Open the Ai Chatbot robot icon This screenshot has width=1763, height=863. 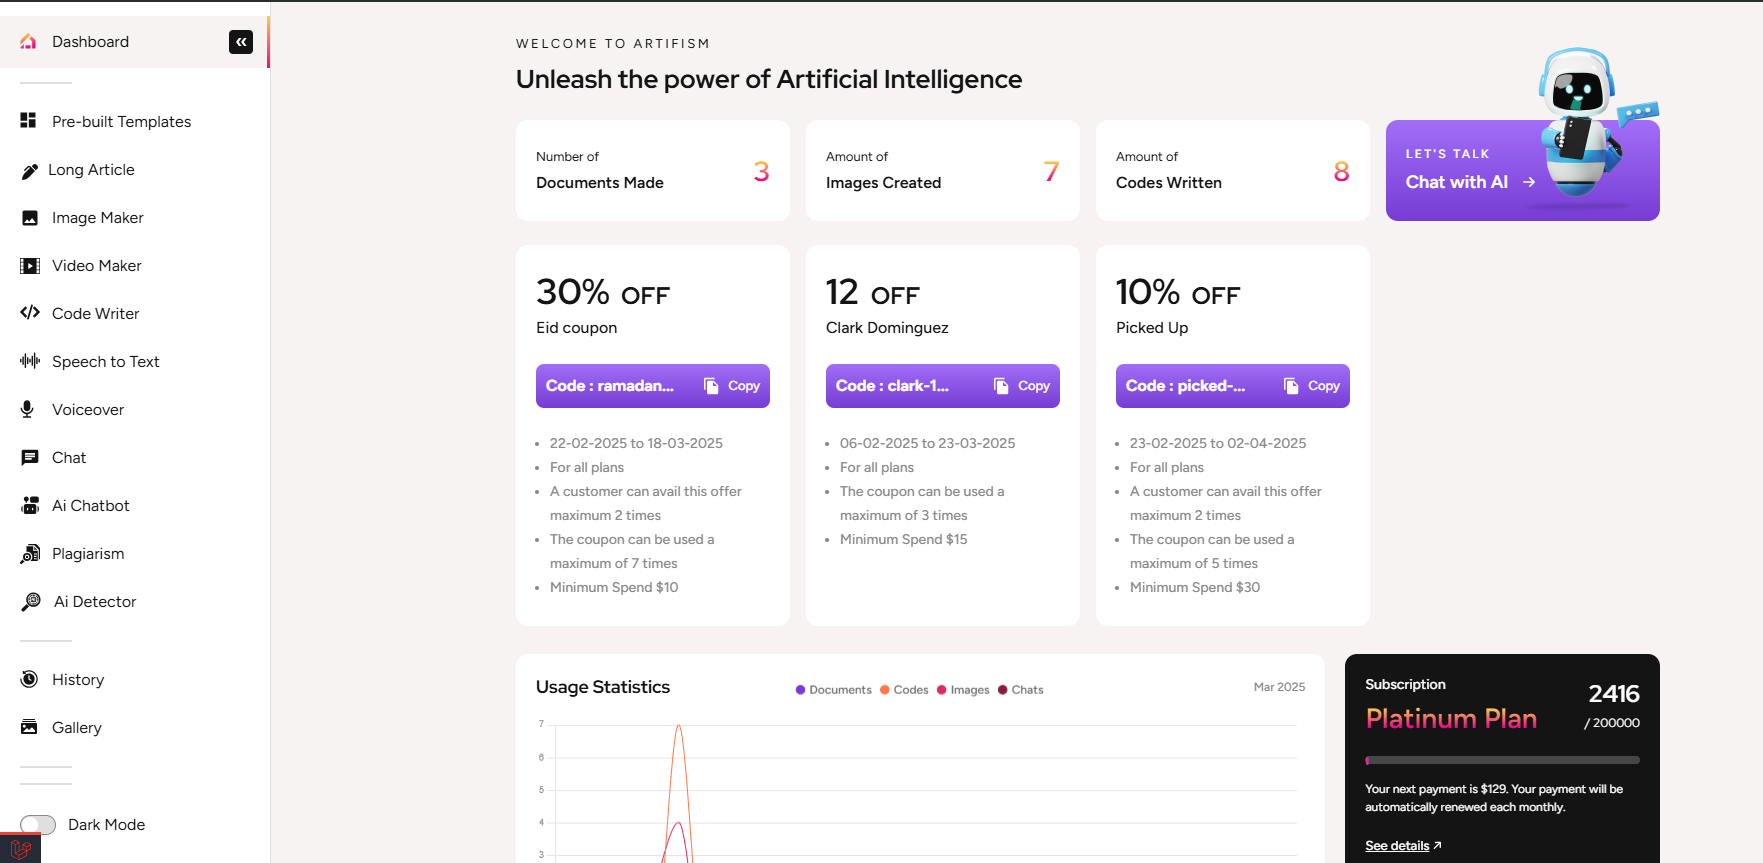(30, 506)
